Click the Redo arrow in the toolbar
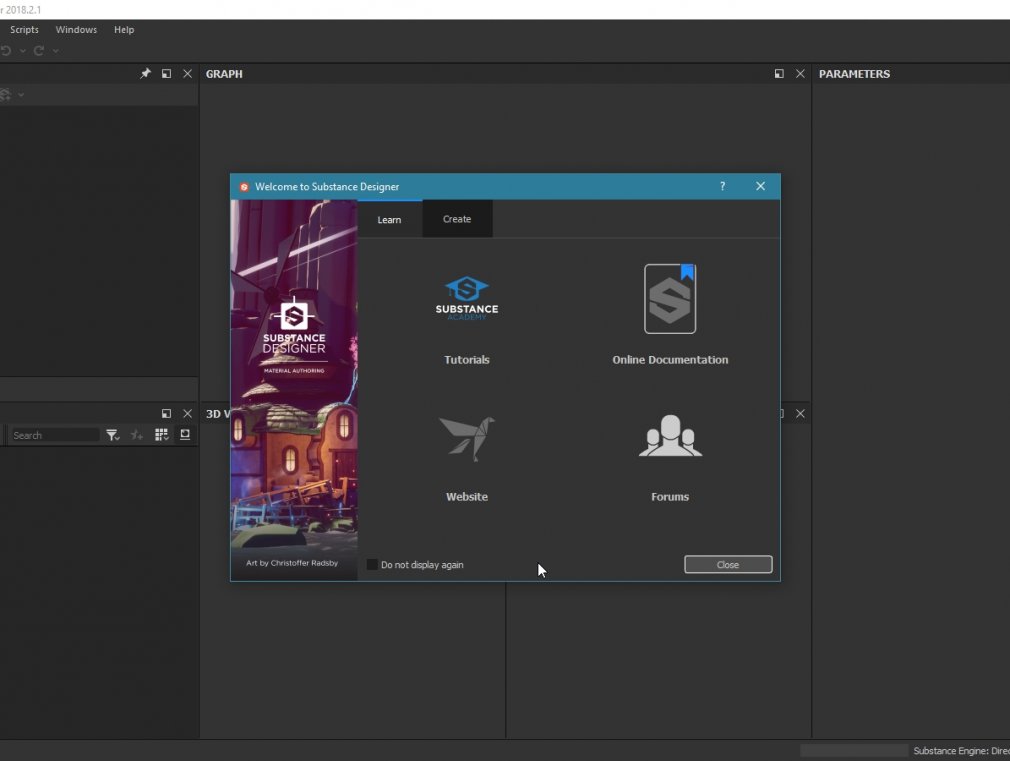 39,50
